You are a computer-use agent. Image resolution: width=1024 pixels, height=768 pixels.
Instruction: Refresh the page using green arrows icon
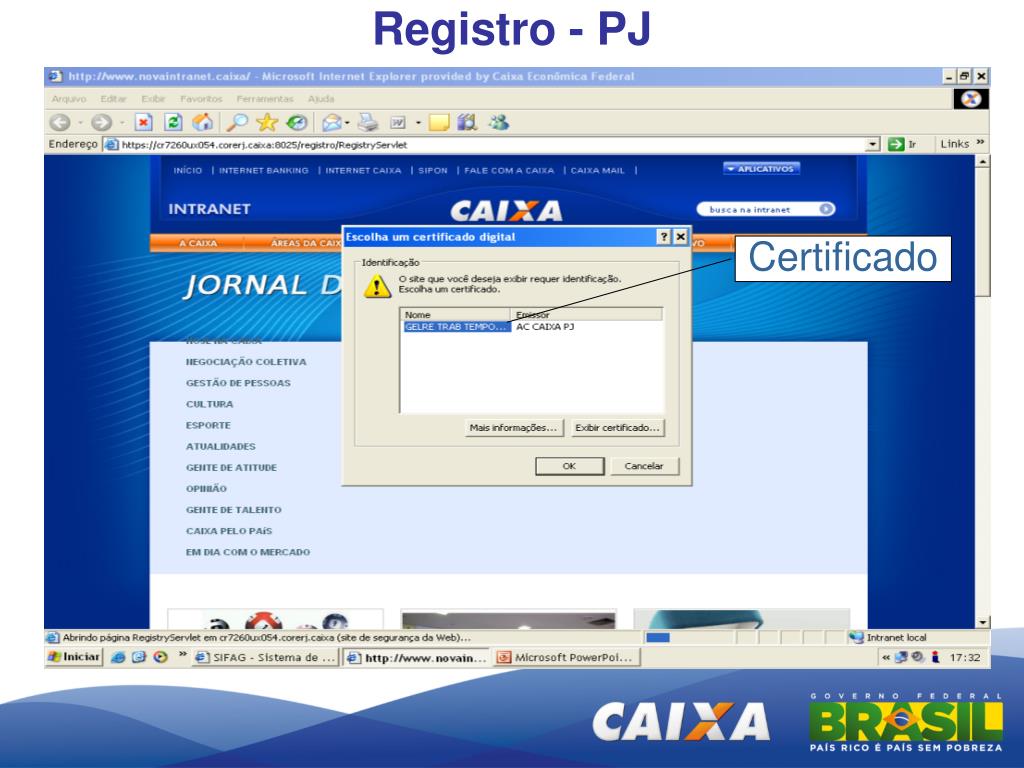coord(173,122)
